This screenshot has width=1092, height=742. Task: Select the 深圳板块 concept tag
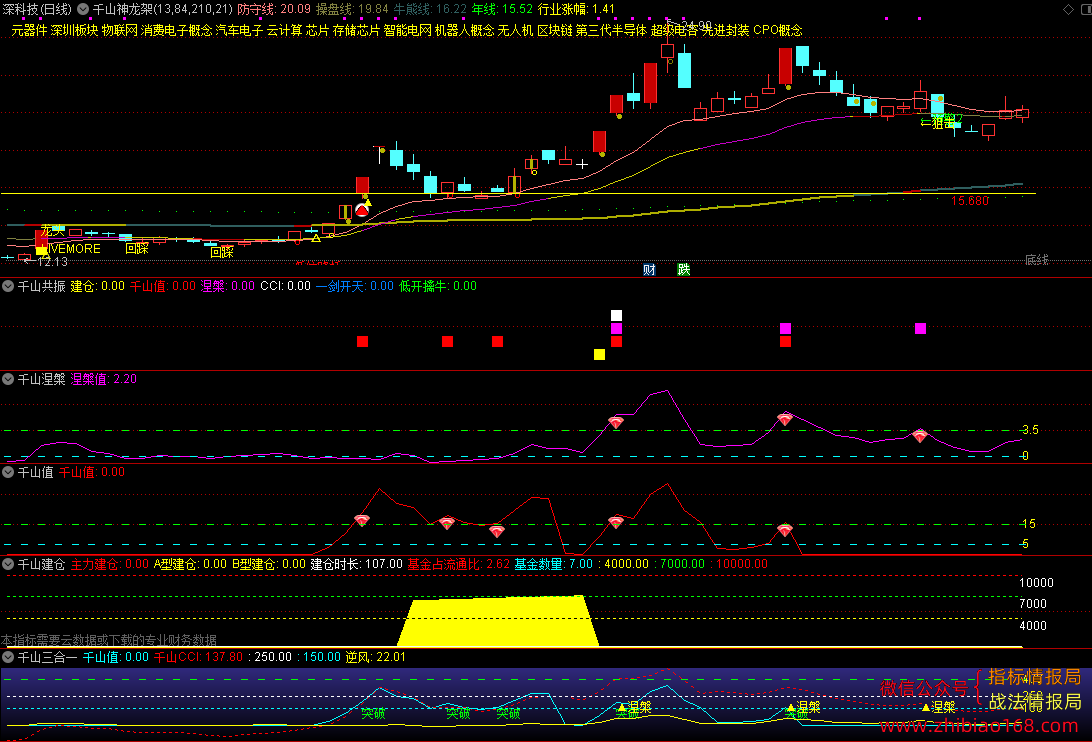click(74, 31)
